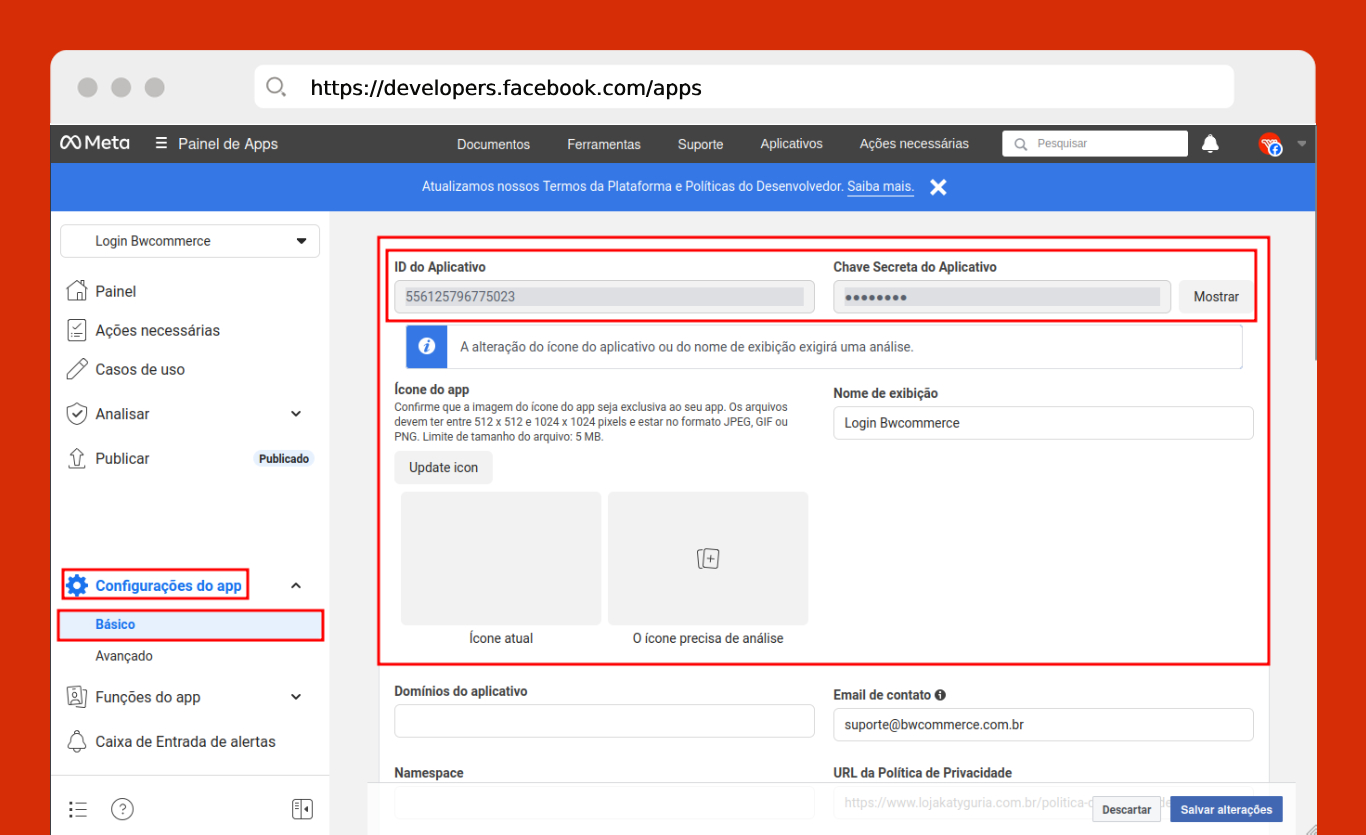The width and height of the screenshot is (1366, 835).
Task: Collapse the sidebar panel icon
Action: [302, 809]
